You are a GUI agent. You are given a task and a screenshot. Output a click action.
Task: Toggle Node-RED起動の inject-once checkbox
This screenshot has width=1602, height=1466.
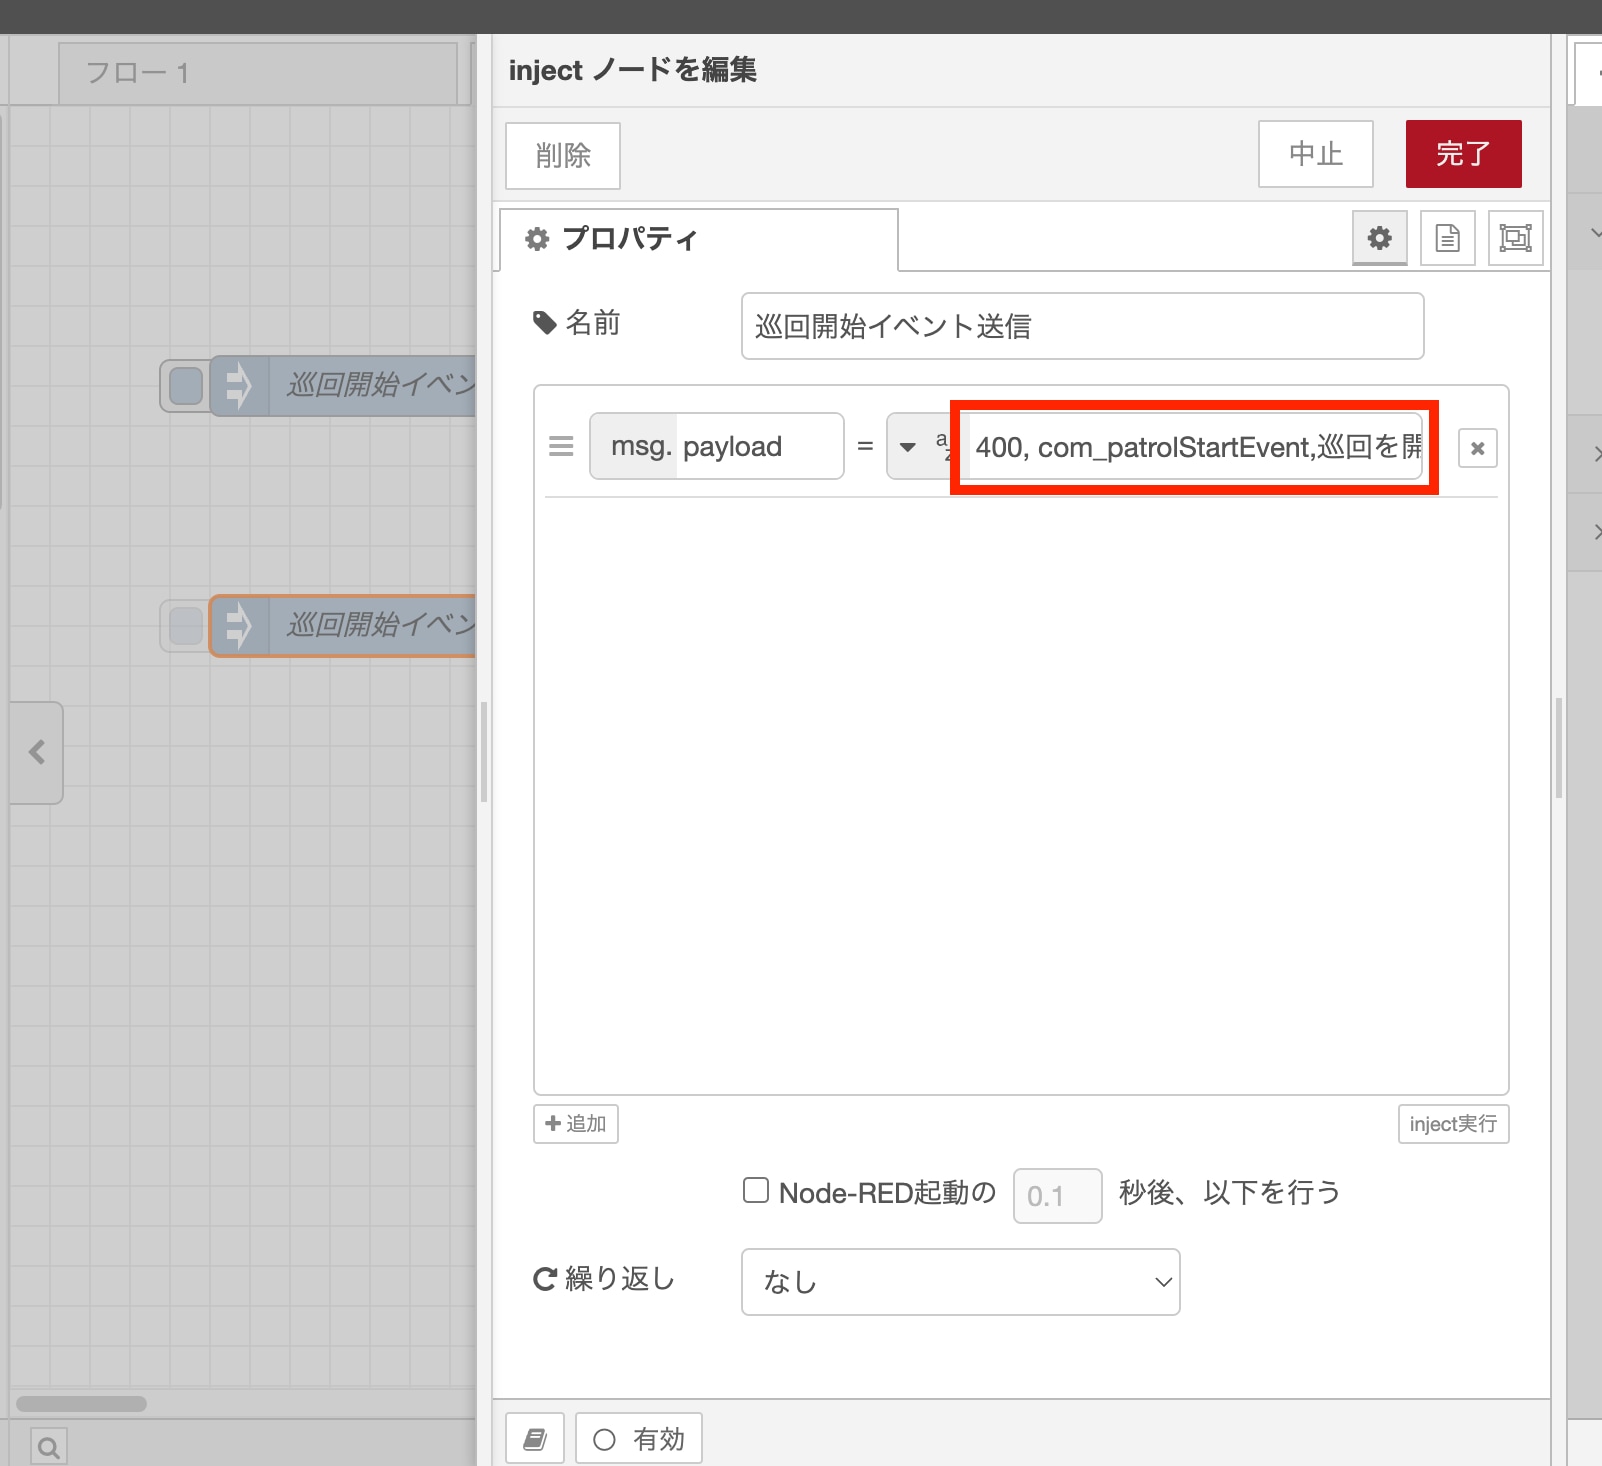click(756, 1190)
